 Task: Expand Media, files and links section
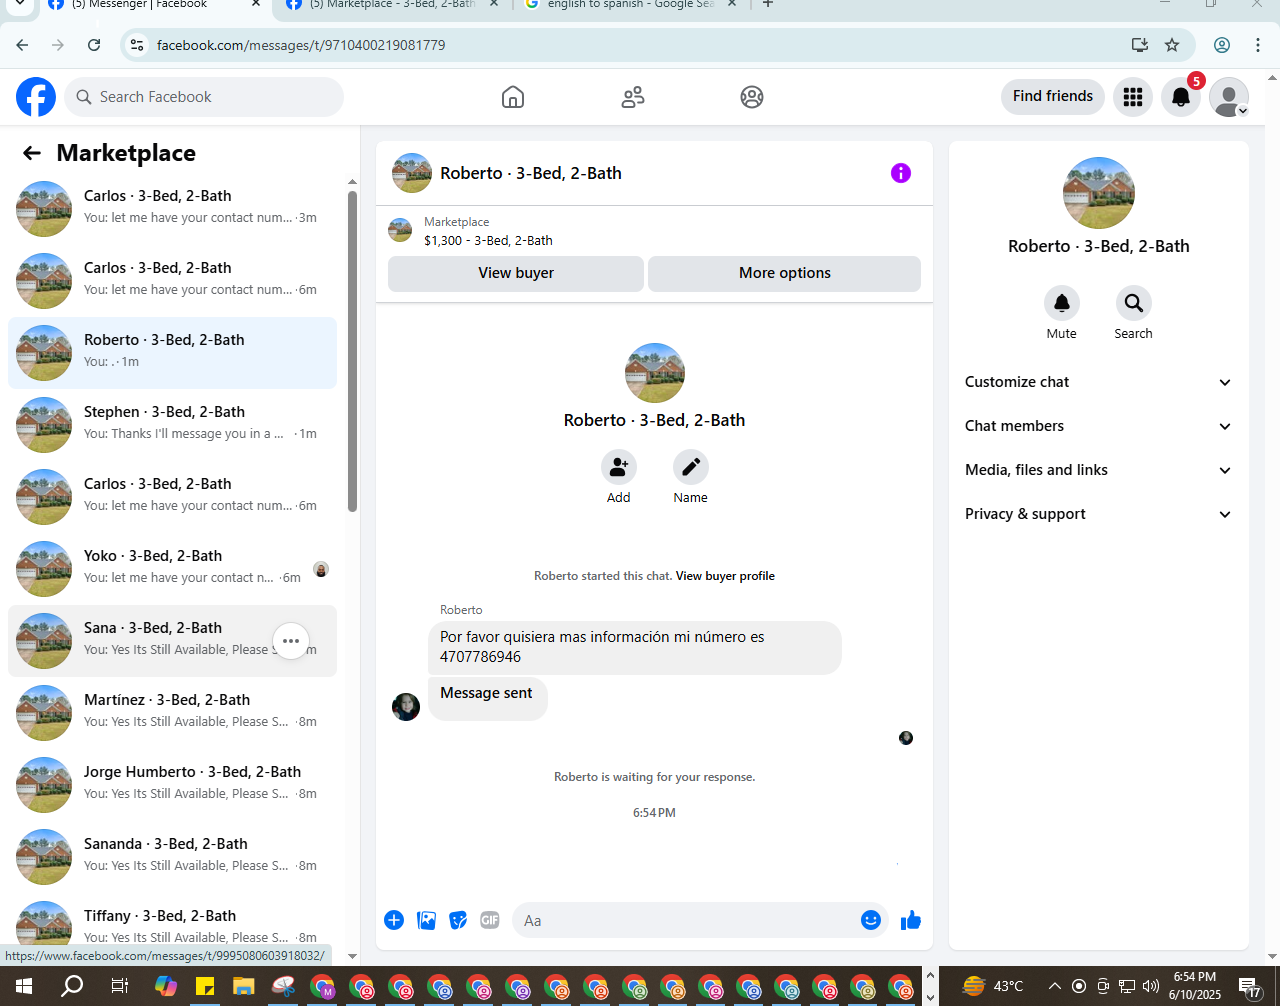coord(1098,470)
